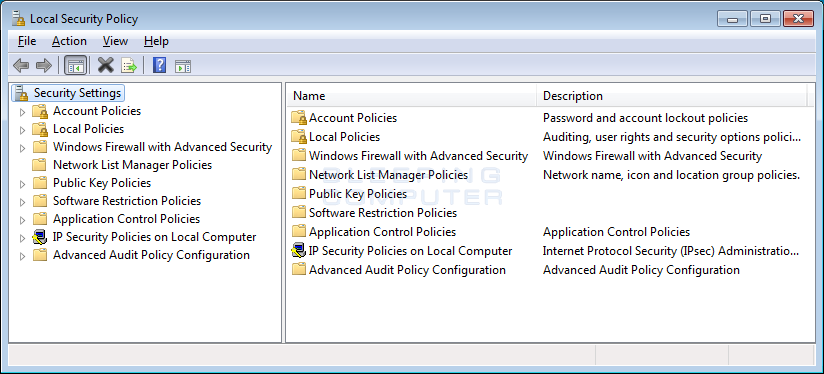Click the Forward arrow toolbar icon

tap(44, 66)
